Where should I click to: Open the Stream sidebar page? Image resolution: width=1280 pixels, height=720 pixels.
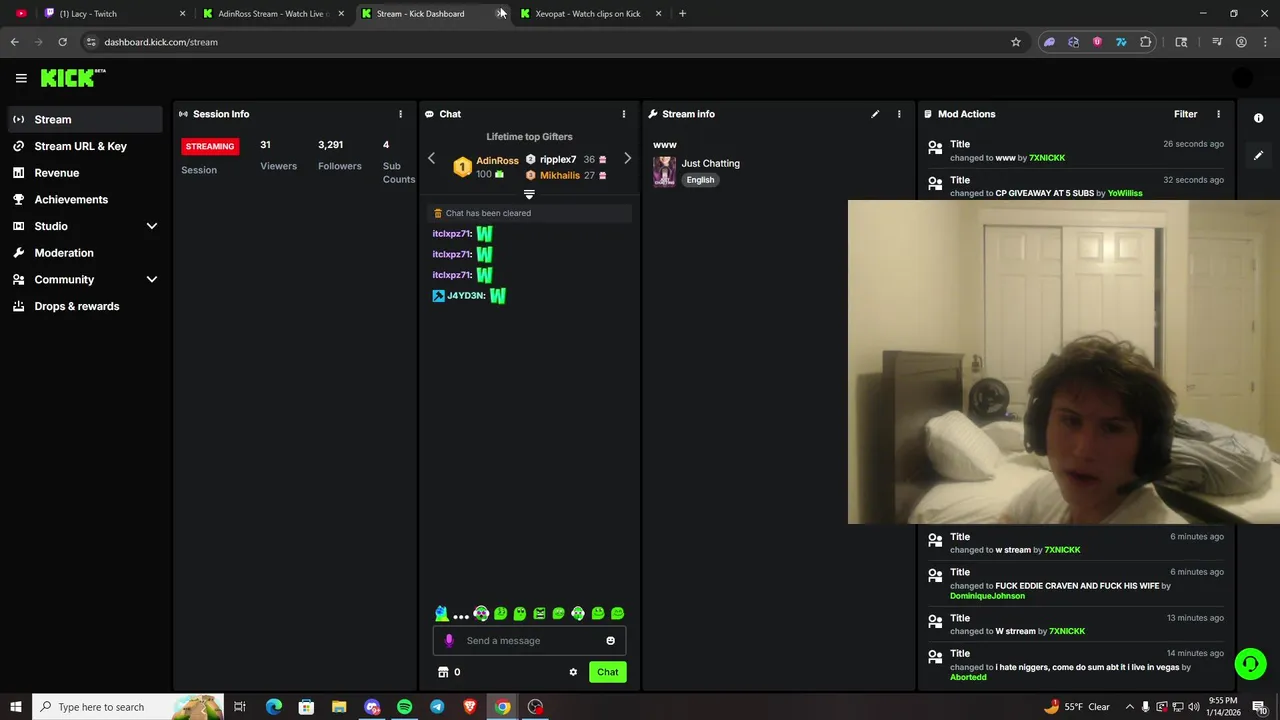click(85, 119)
